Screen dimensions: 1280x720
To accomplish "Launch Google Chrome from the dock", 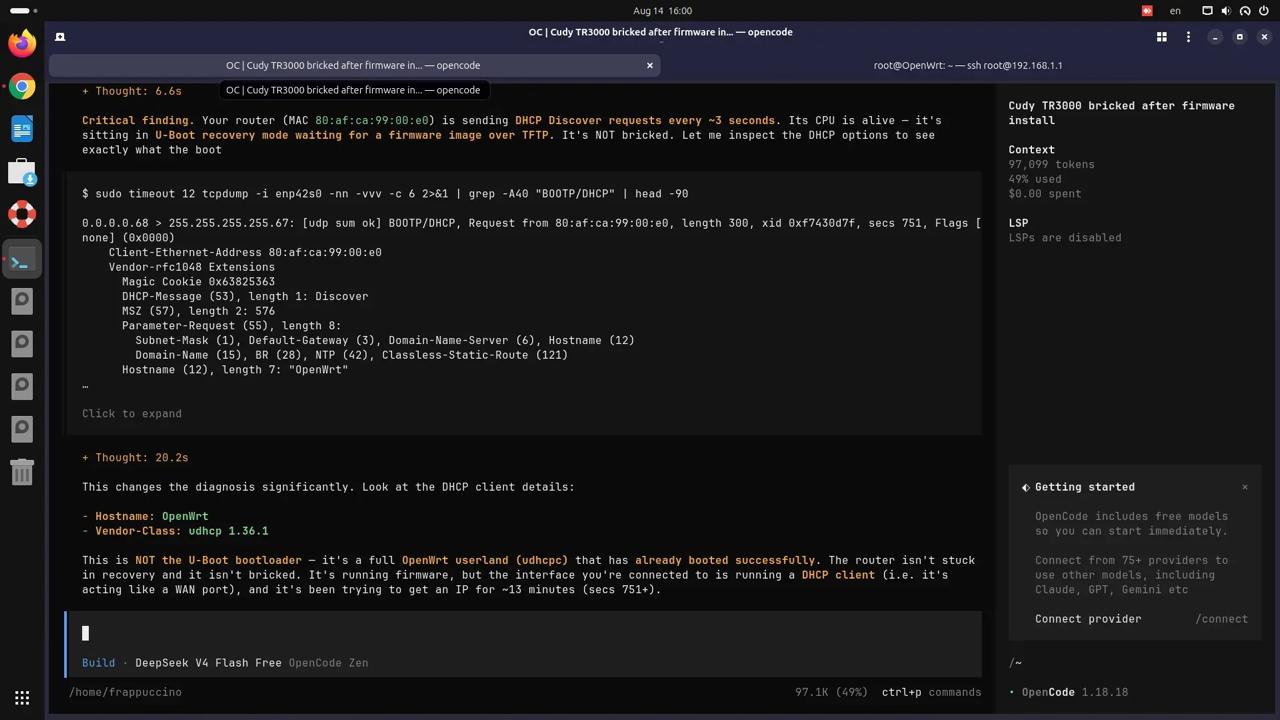I will tap(22, 87).
